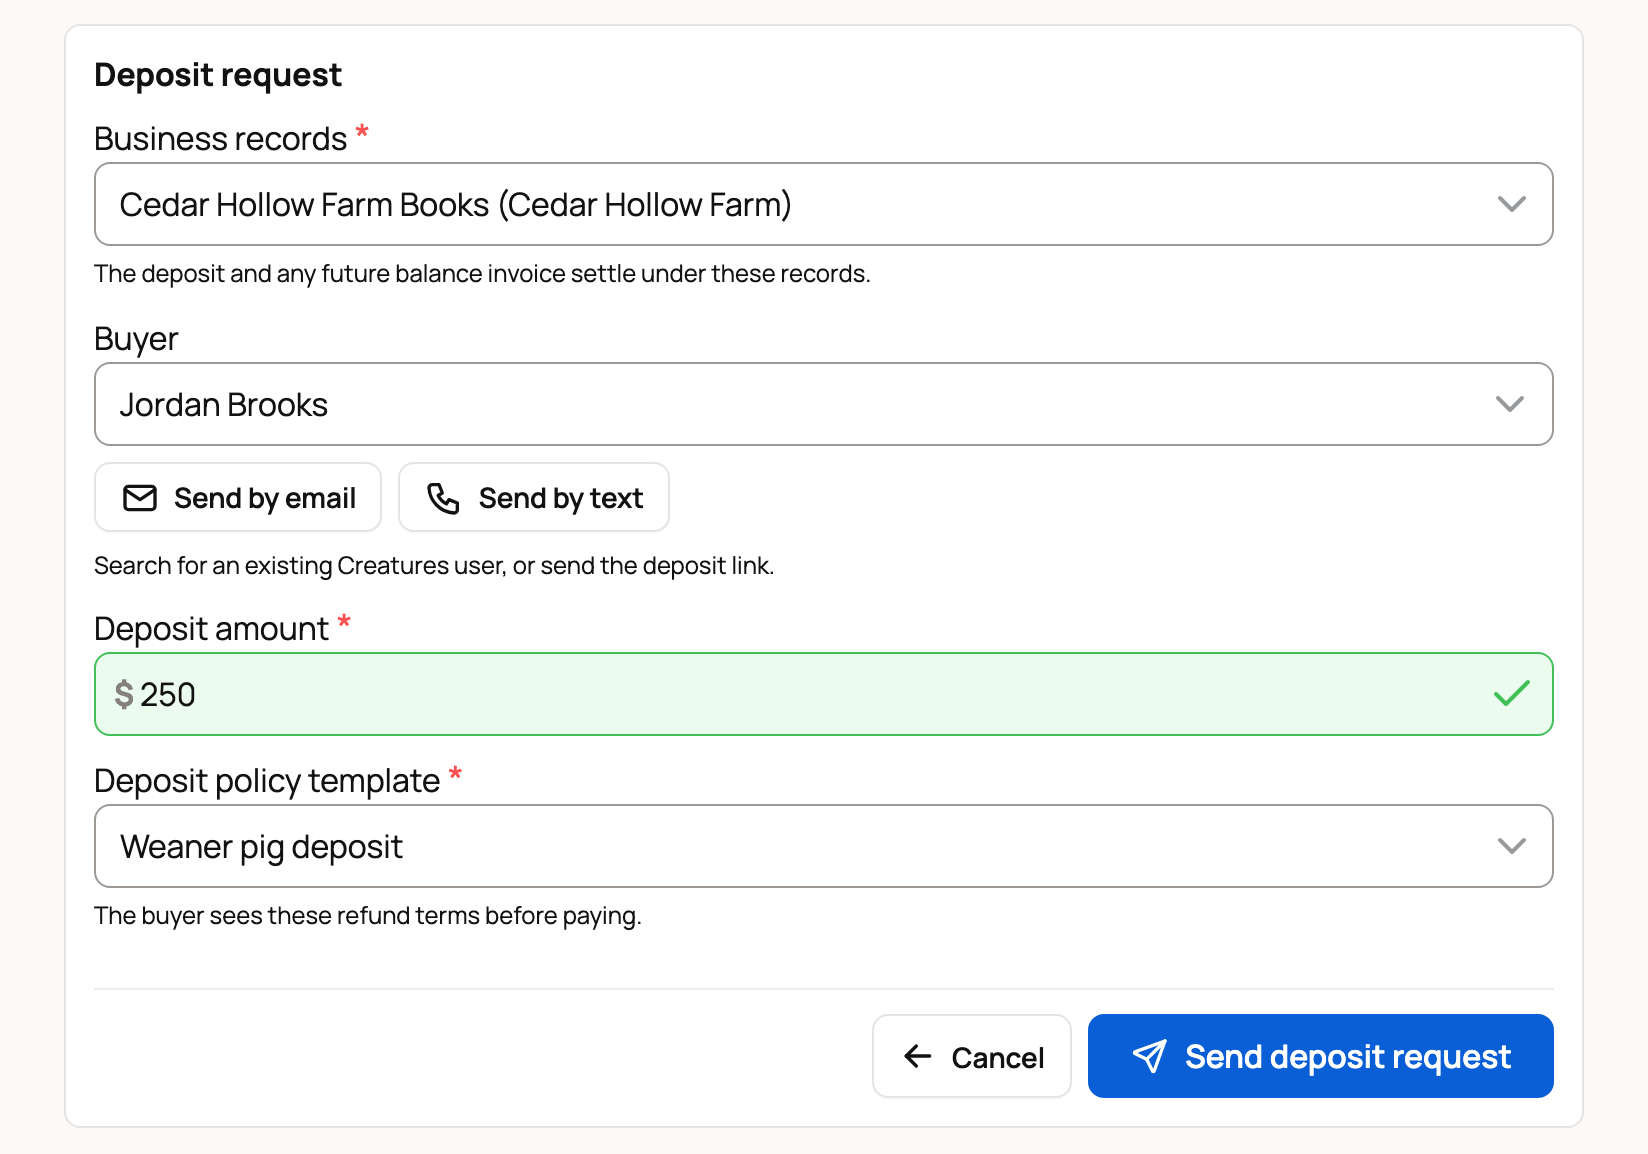The width and height of the screenshot is (1648, 1154).
Task: Open the Business records dropdown
Action: [x=823, y=204]
